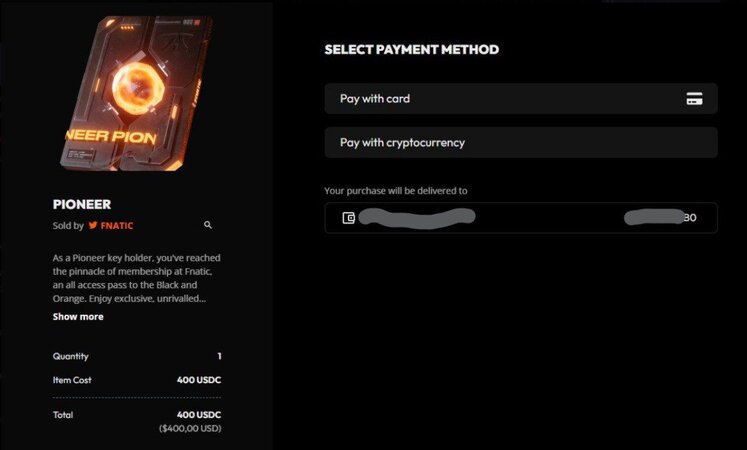Expand description with Show more

(x=78, y=317)
